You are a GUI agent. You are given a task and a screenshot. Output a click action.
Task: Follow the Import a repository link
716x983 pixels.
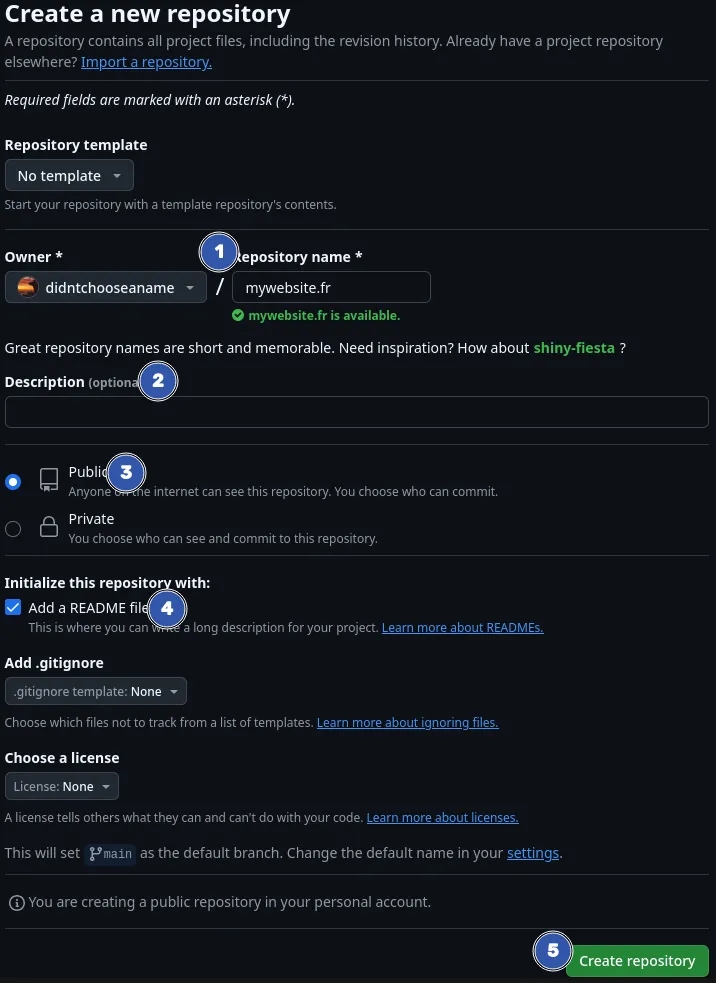146,62
